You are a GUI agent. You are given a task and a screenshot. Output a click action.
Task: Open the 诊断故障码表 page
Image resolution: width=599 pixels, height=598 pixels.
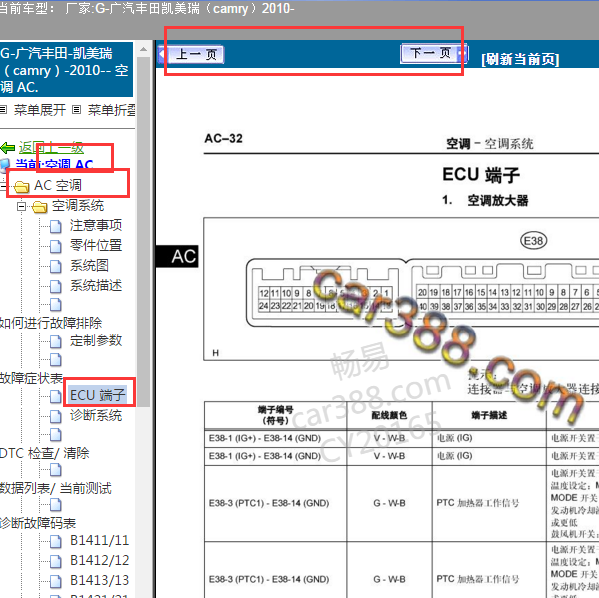click(x=38, y=523)
